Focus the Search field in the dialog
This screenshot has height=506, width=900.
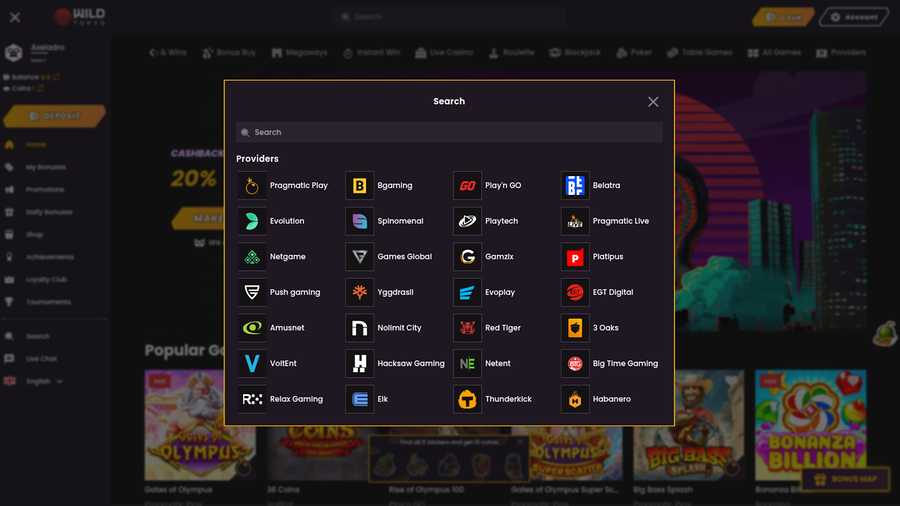(449, 132)
